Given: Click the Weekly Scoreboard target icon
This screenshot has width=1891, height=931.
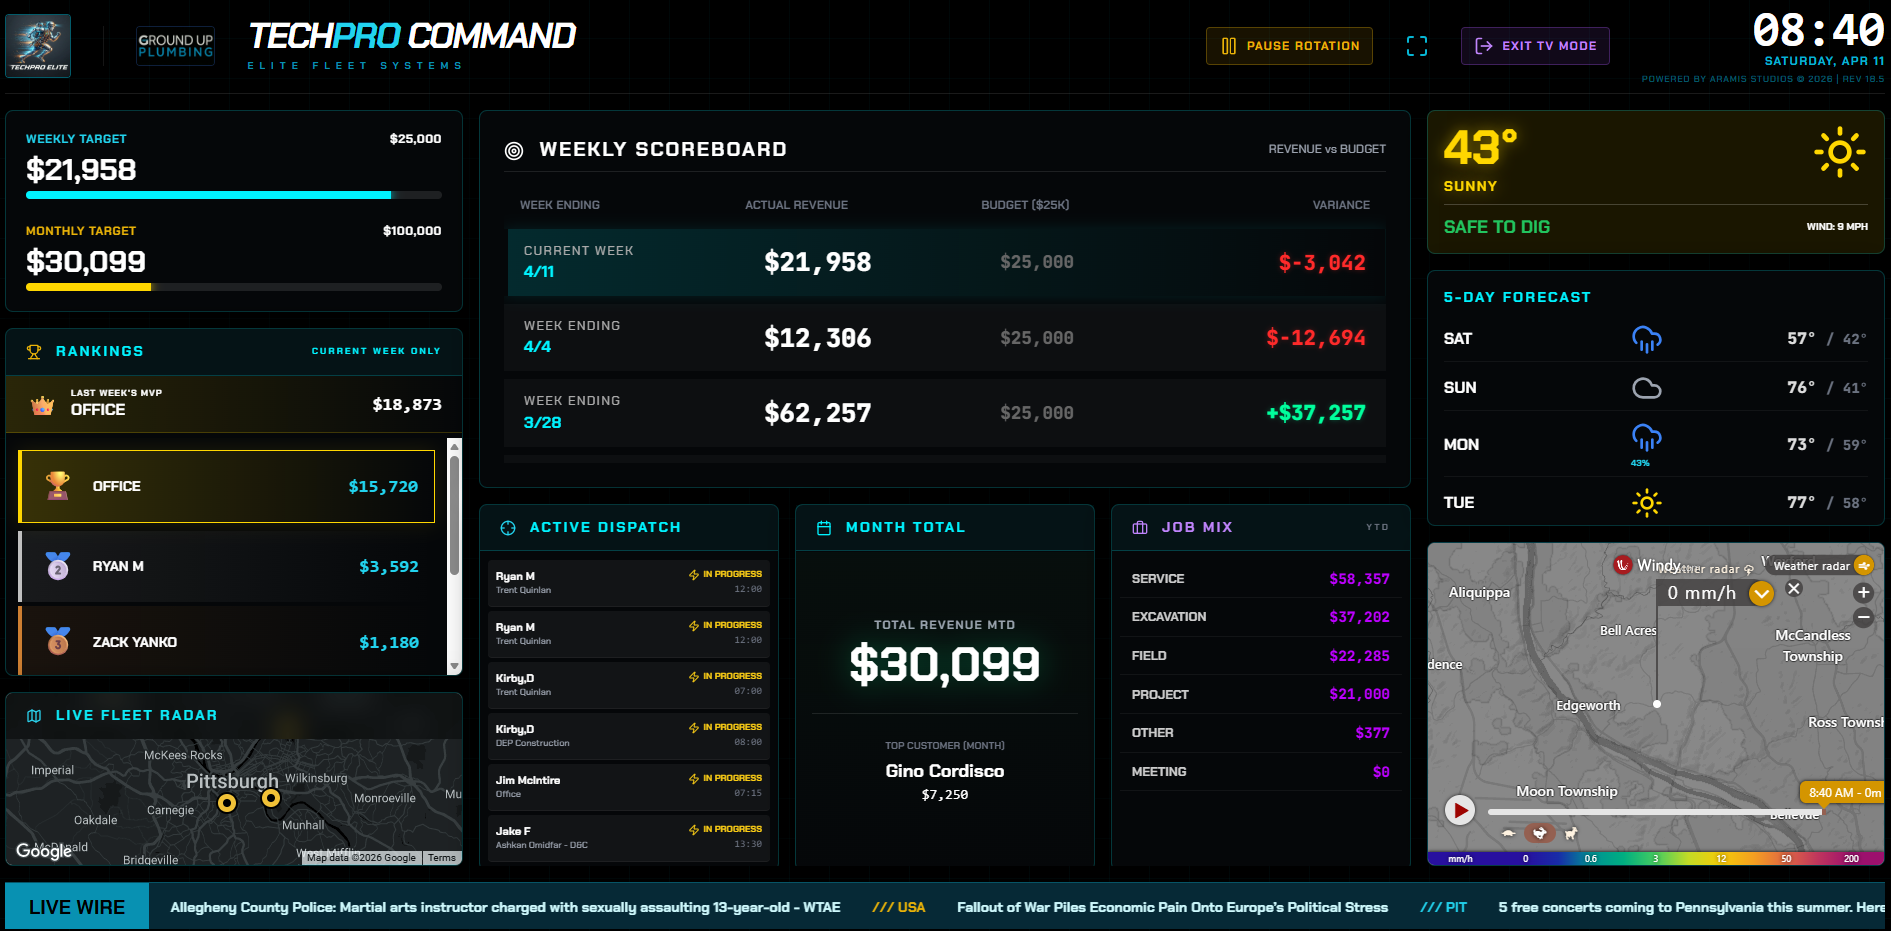Looking at the screenshot, I should [514, 149].
